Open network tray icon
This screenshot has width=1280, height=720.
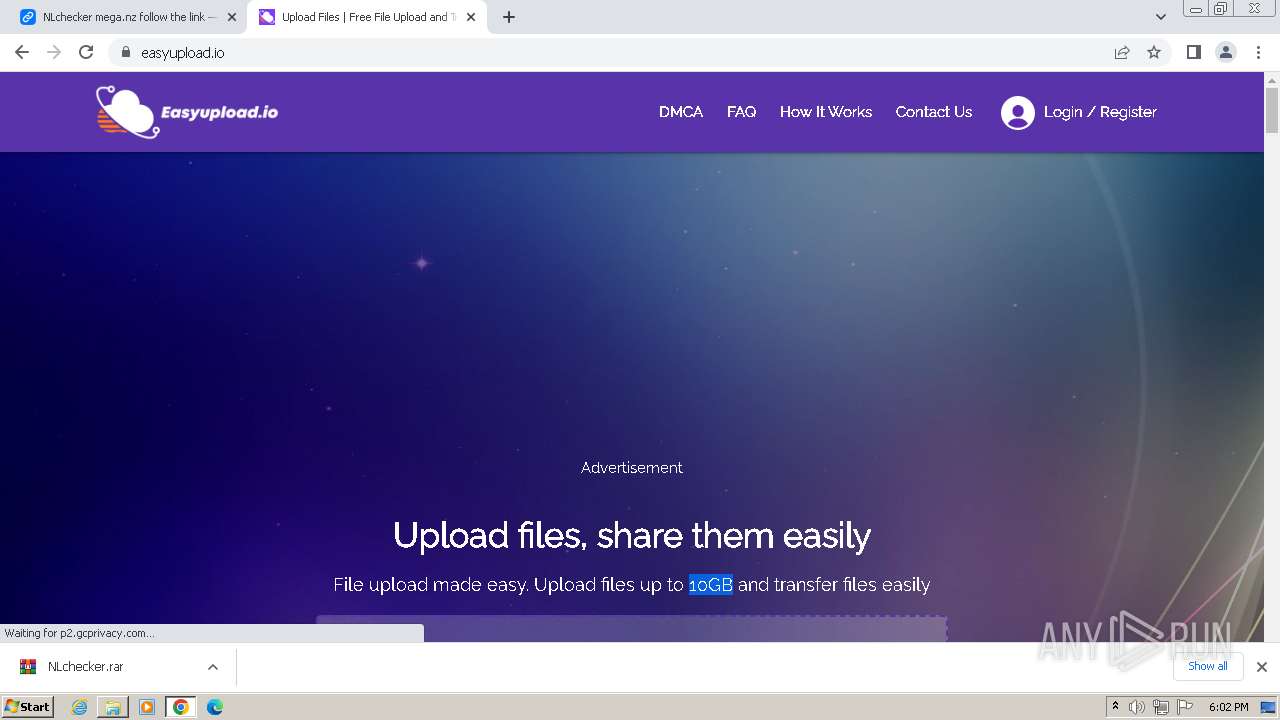point(1160,707)
